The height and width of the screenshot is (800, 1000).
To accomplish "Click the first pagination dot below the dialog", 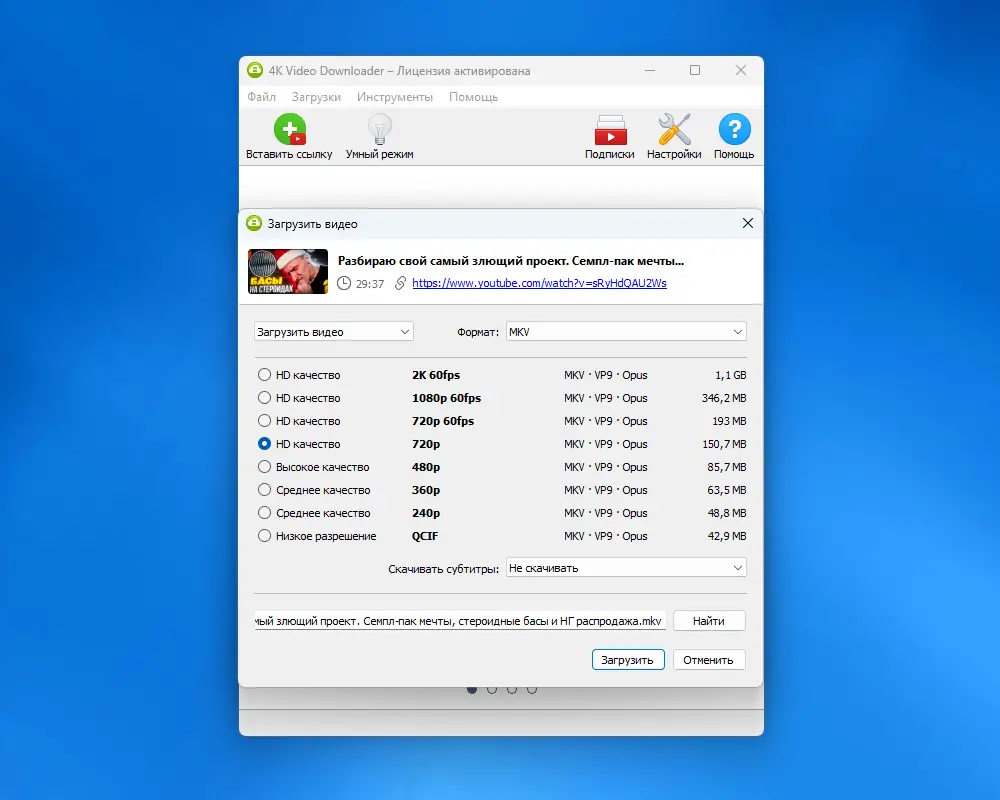I will tap(472, 689).
